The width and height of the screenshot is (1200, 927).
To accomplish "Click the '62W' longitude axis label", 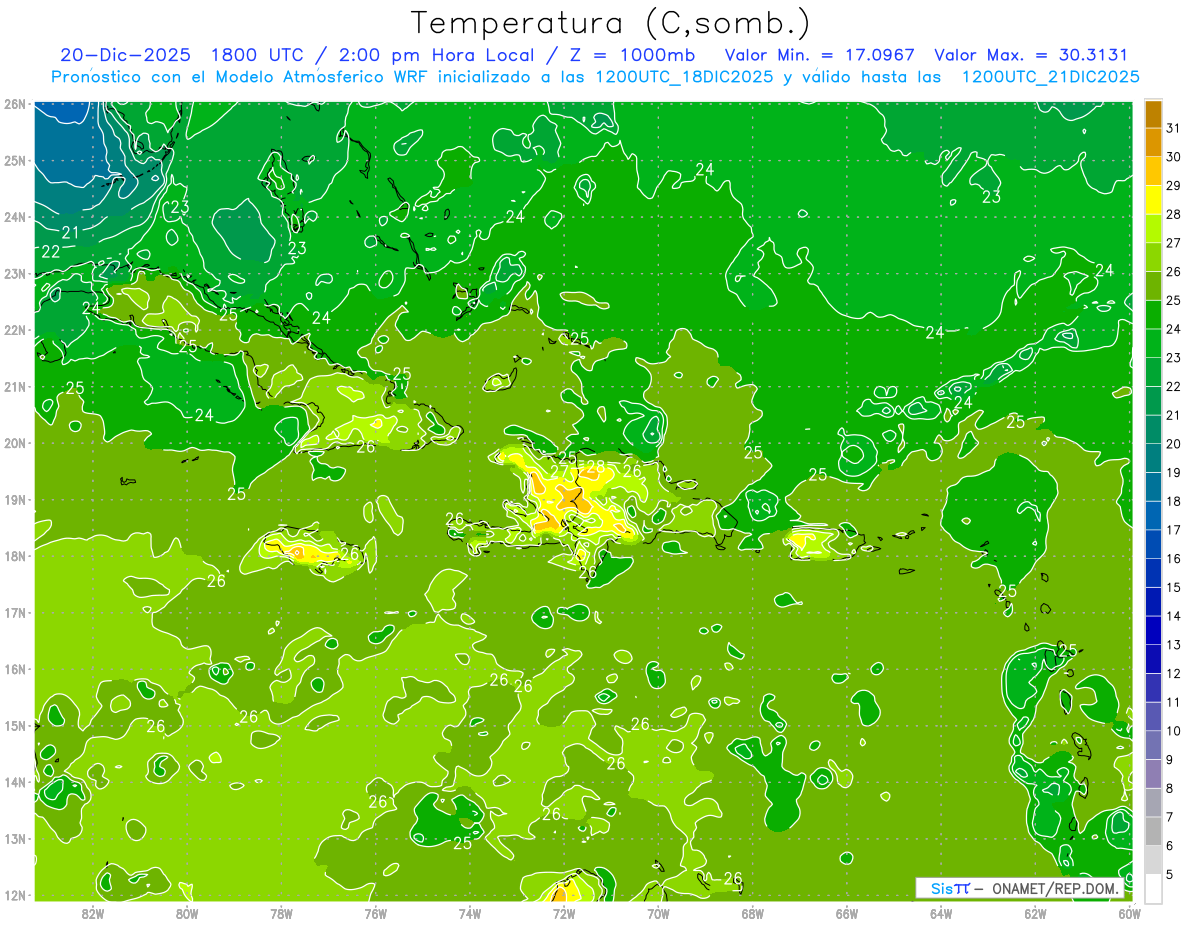I will (1035, 913).
